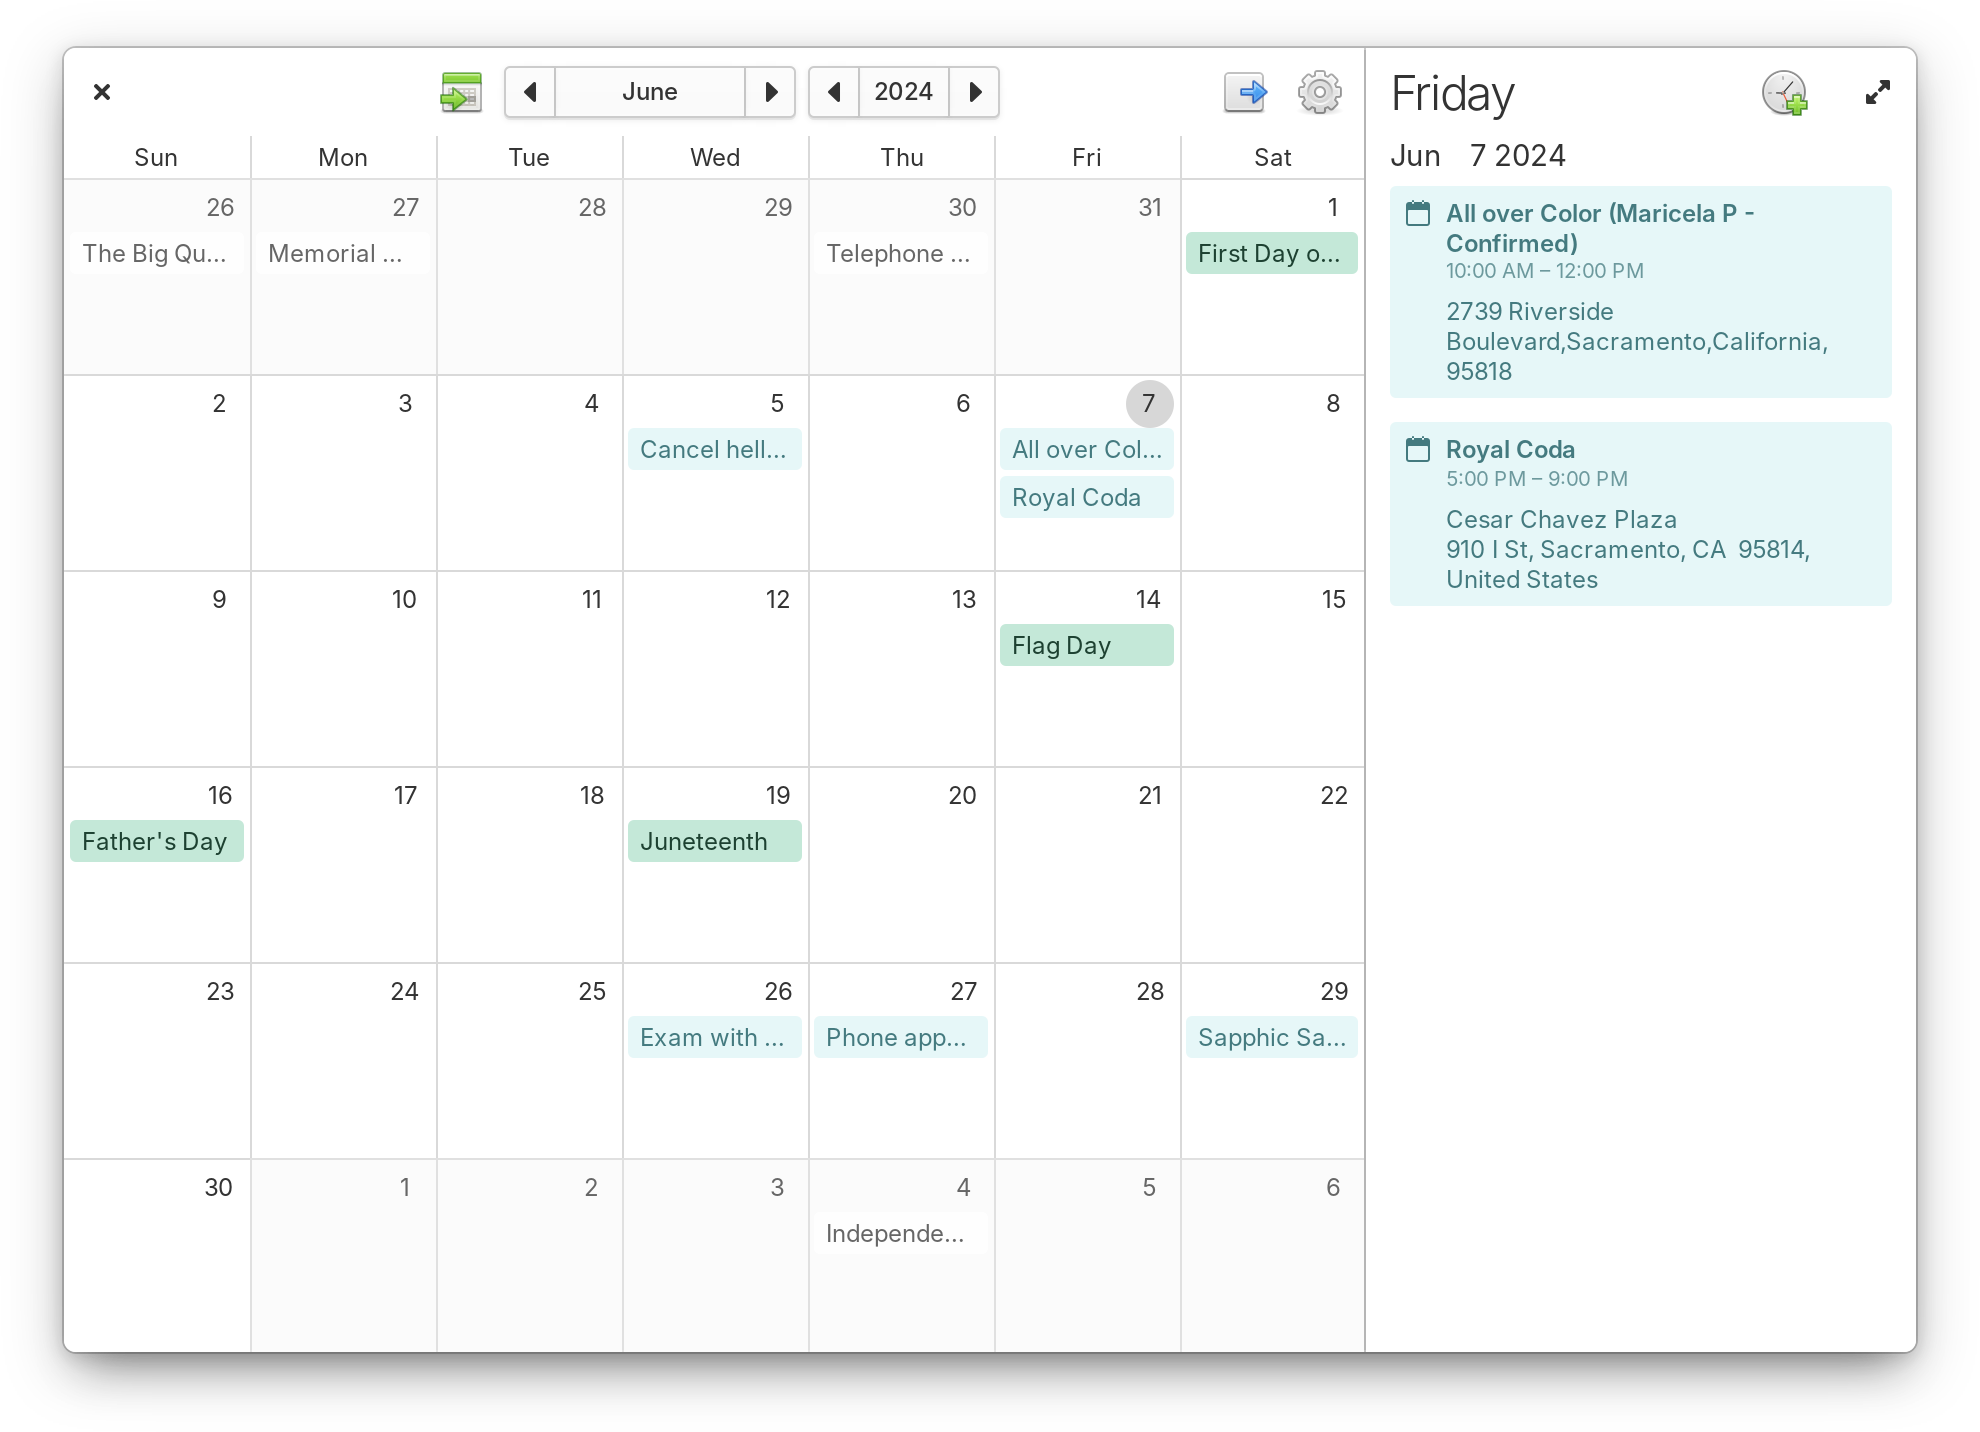Navigate to next month with right arrow

tap(773, 92)
